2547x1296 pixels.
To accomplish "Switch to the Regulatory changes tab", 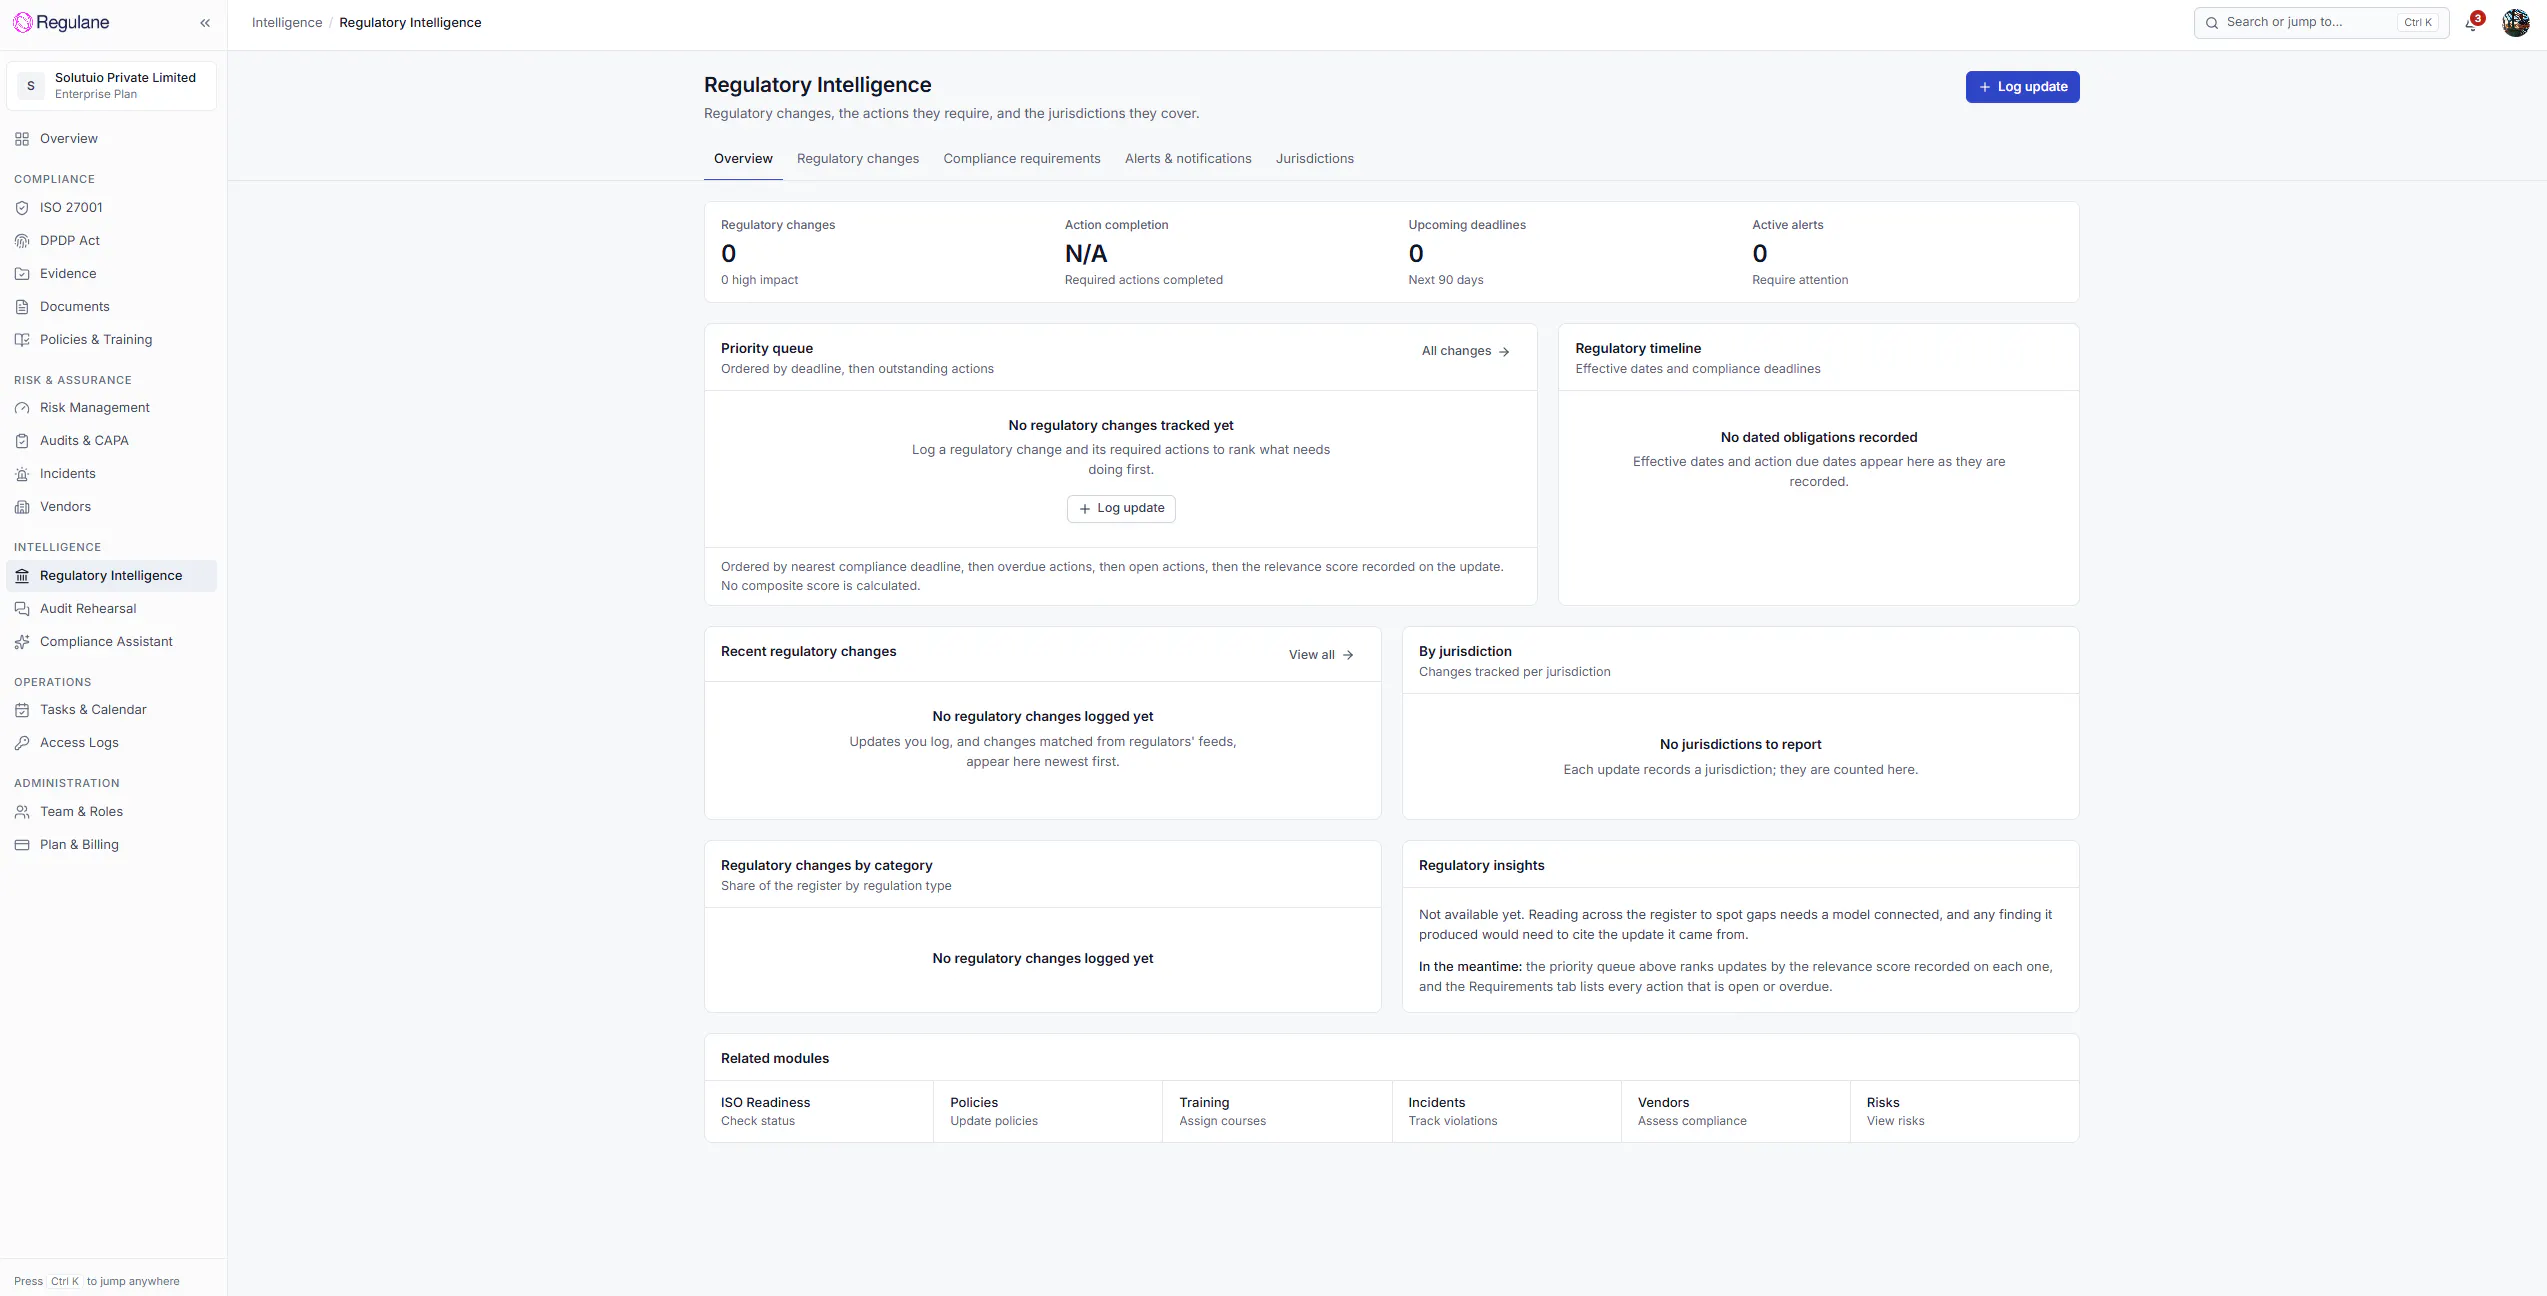I will tap(857, 159).
